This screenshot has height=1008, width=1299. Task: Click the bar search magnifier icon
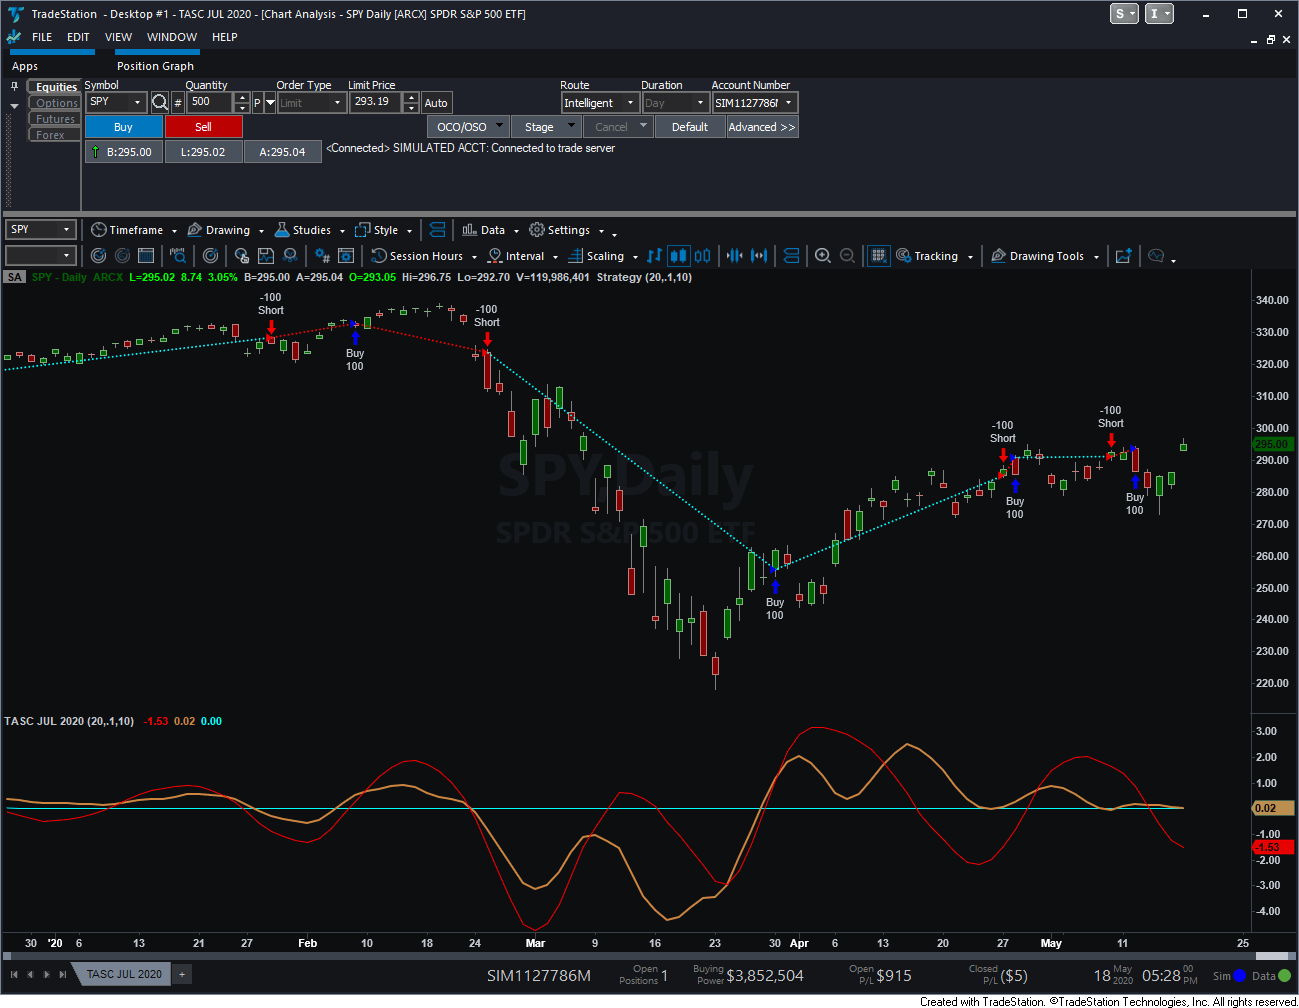(x=178, y=256)
